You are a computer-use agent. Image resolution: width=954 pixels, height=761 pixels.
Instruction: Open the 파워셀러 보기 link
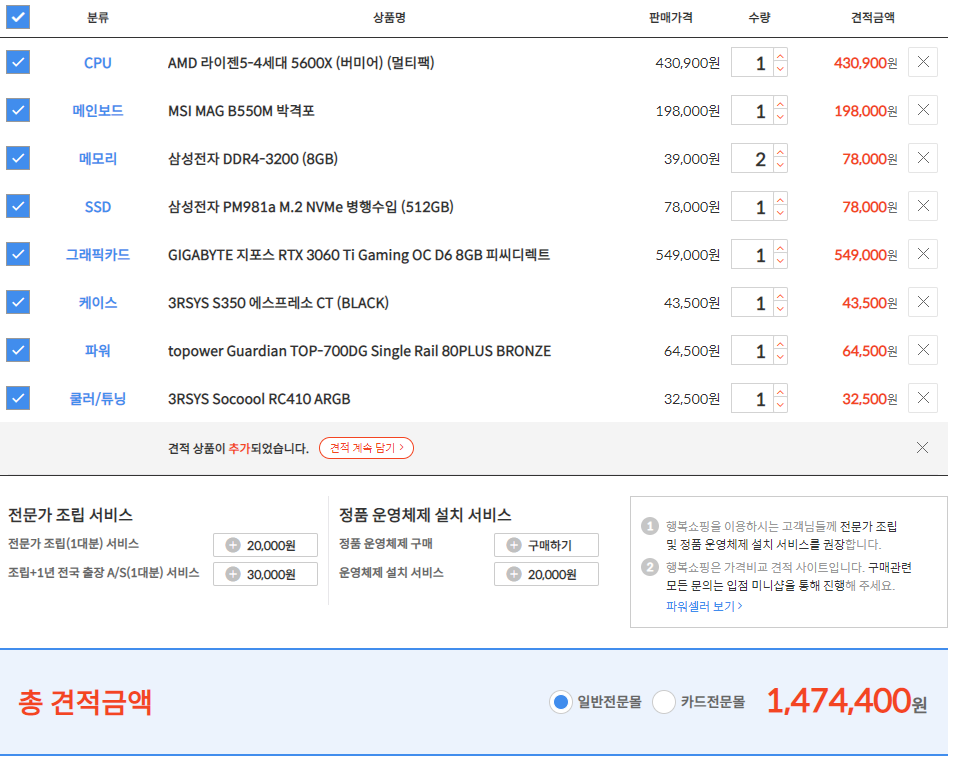point(704,606)
